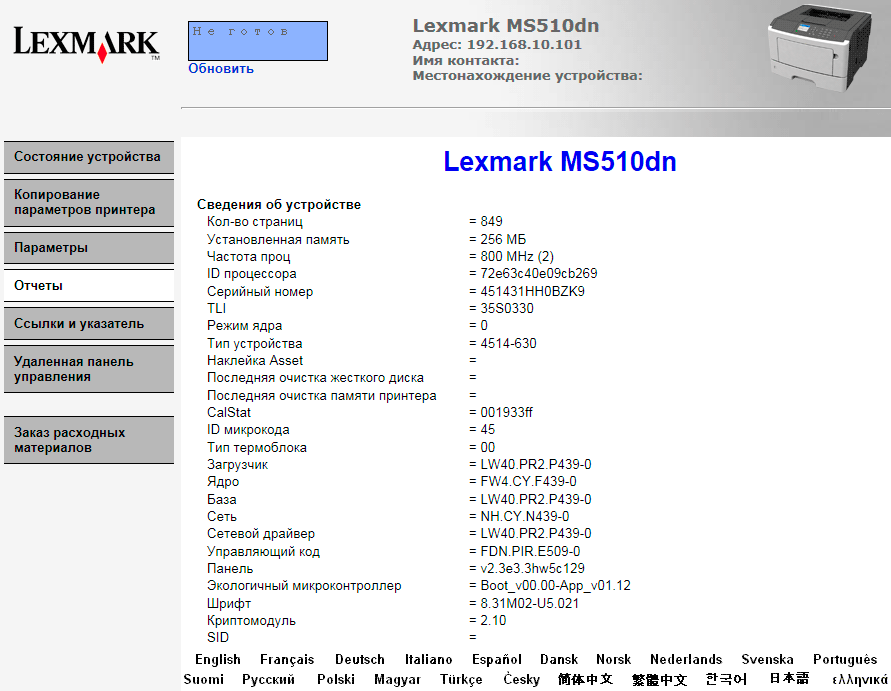
Task: Click CalStat value 001933ff
Action: click(506, 413)
